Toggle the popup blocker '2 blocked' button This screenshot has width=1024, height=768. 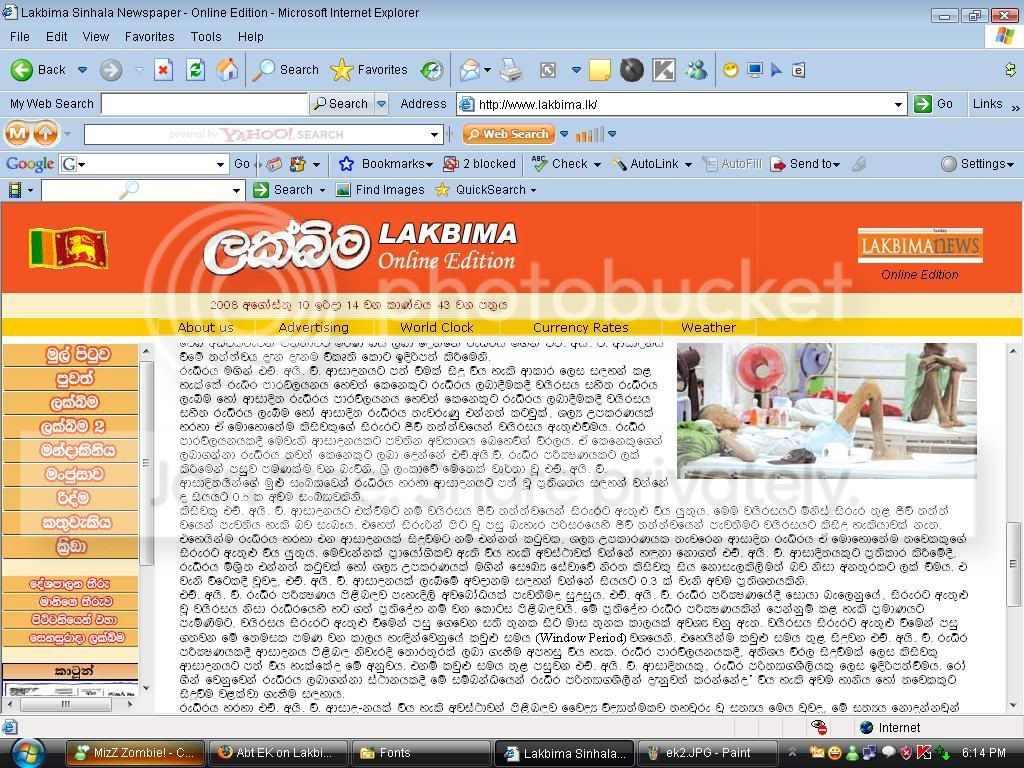(x=479, y=164)
